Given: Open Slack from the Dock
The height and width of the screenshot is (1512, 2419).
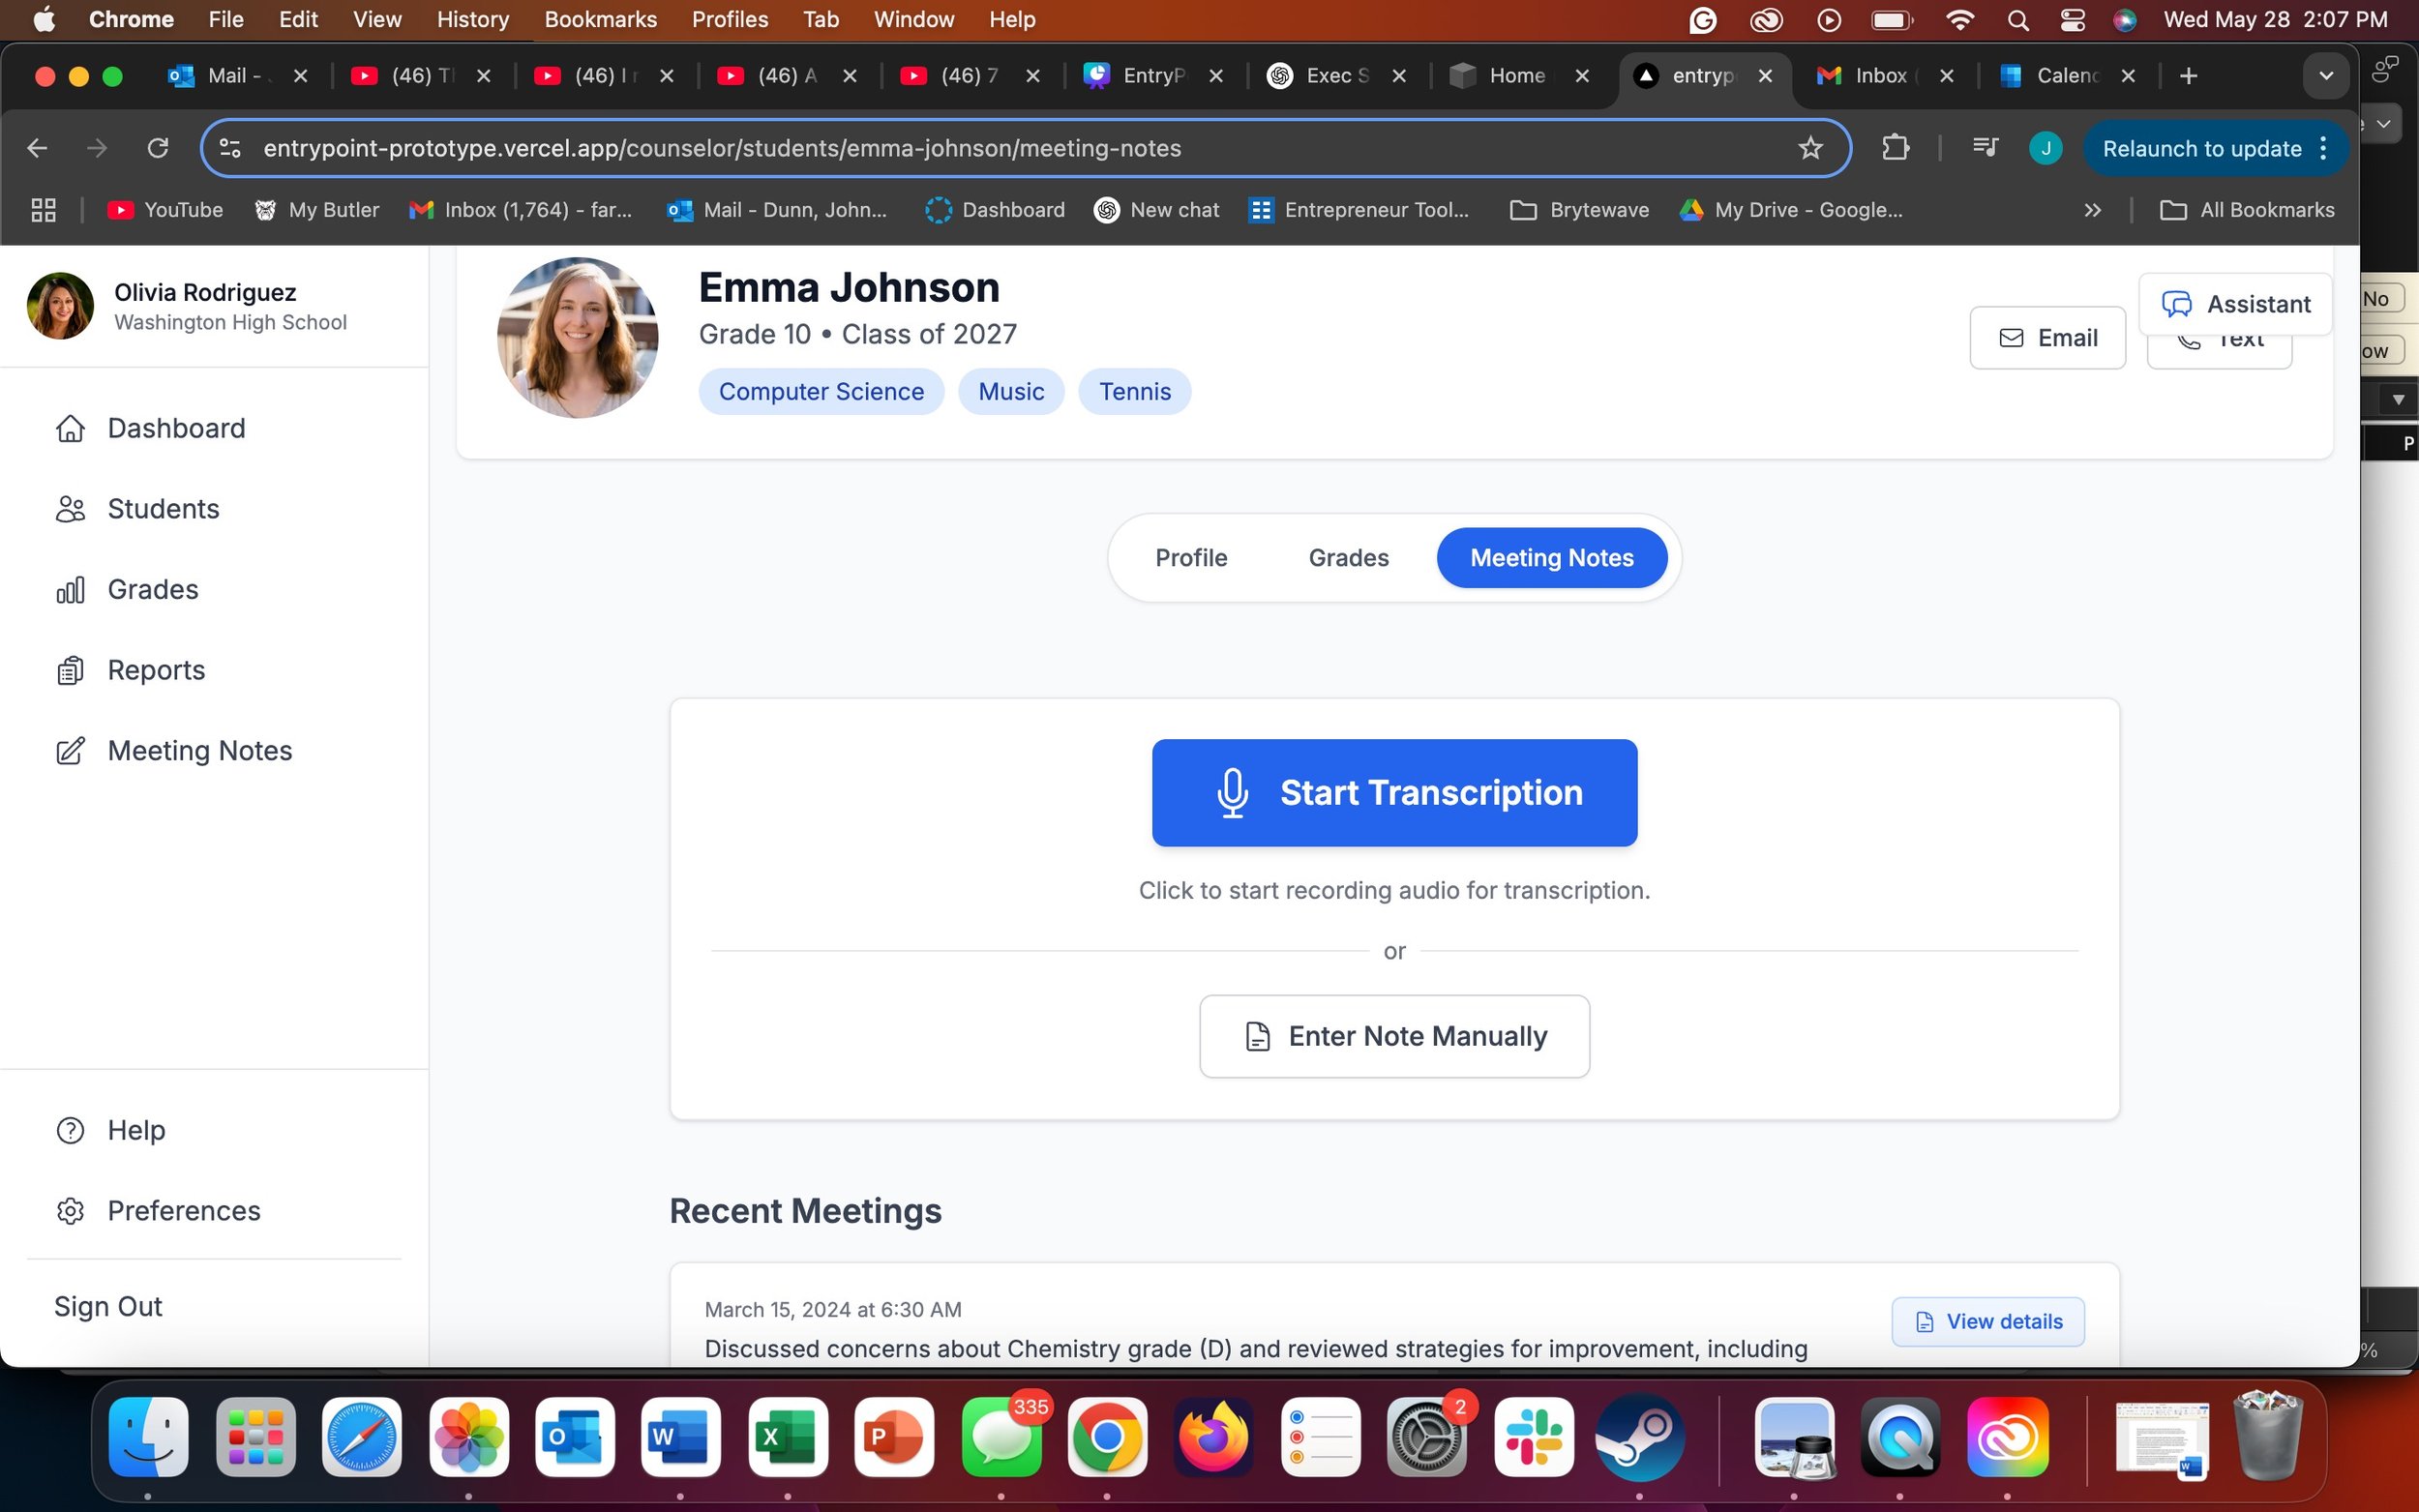Looking at the screenshot, I should 1533,1438.
